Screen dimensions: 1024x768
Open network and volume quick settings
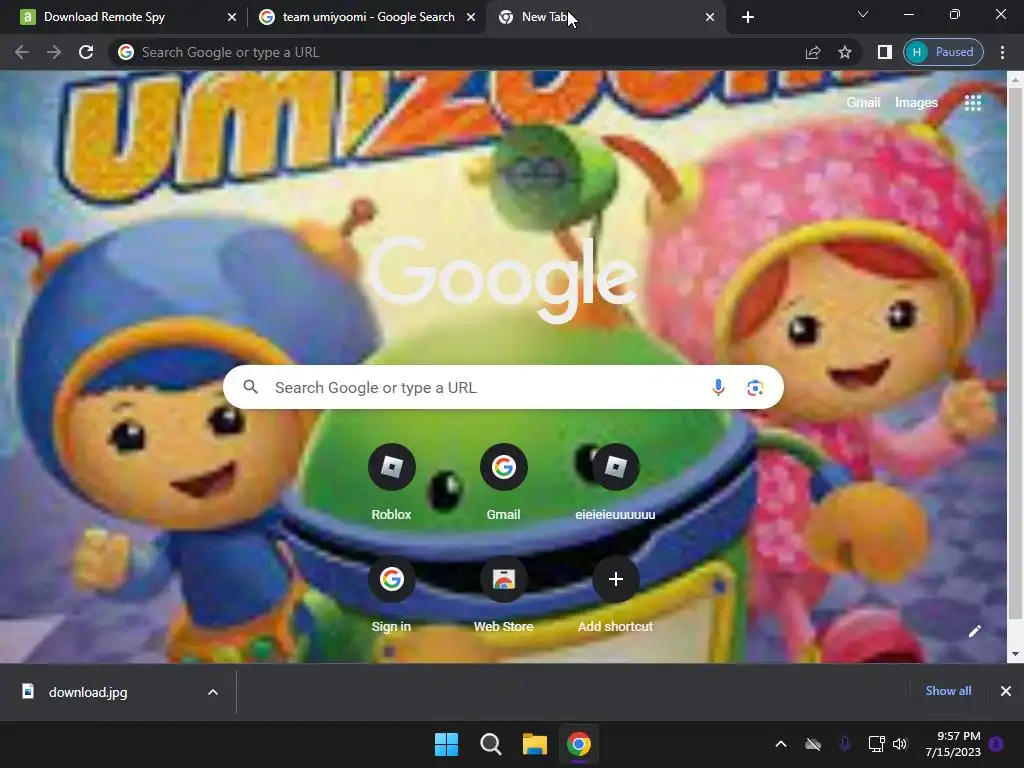coord(888,744)
